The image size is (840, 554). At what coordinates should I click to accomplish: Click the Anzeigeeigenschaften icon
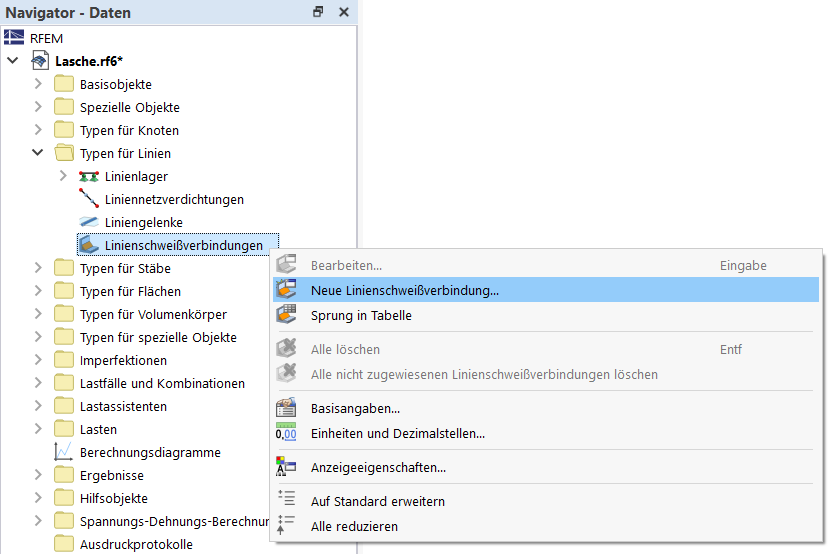click(x=286, y=467)
